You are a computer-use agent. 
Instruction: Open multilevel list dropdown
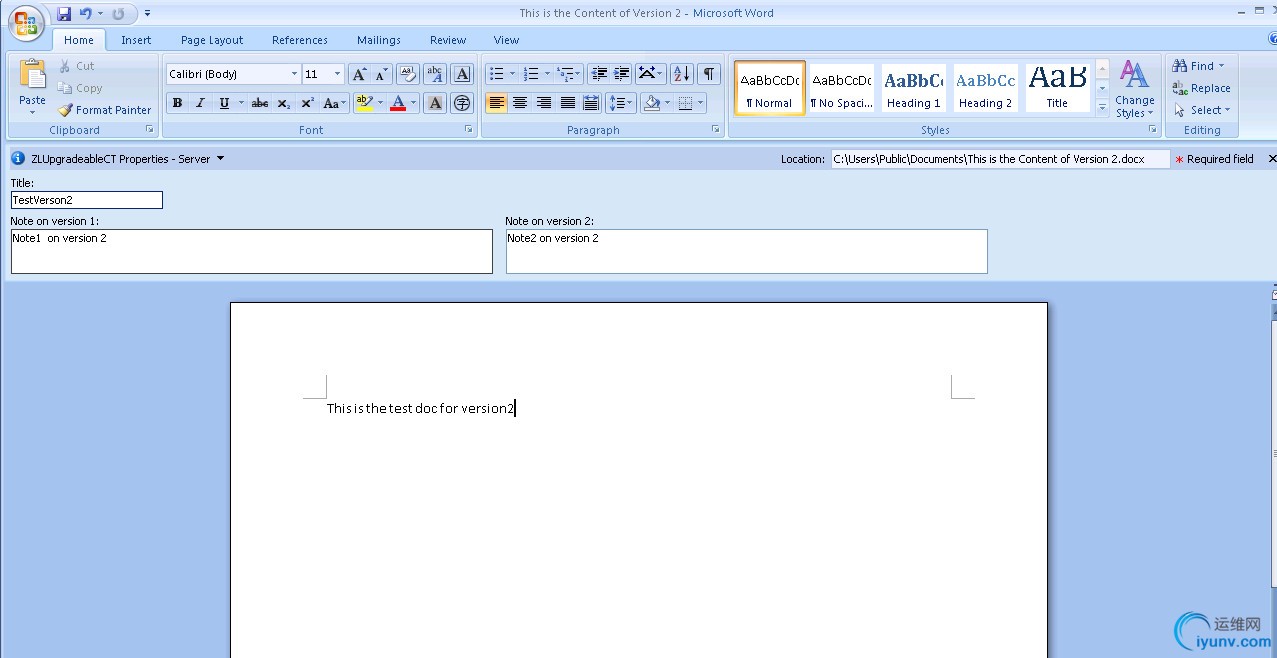[569, 74]
